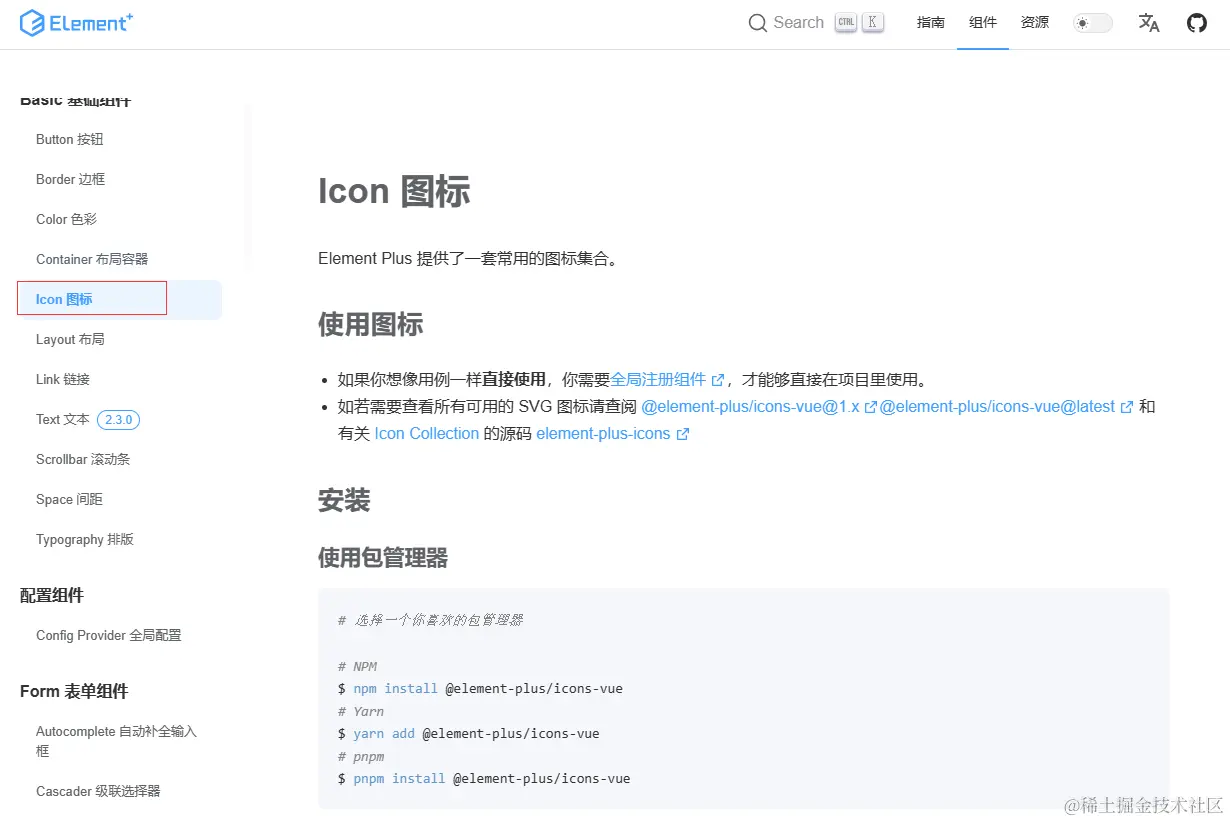
Task: Select Autocomplete 自动补全输入框 in sidebar
Action: [x=117, y=741]
